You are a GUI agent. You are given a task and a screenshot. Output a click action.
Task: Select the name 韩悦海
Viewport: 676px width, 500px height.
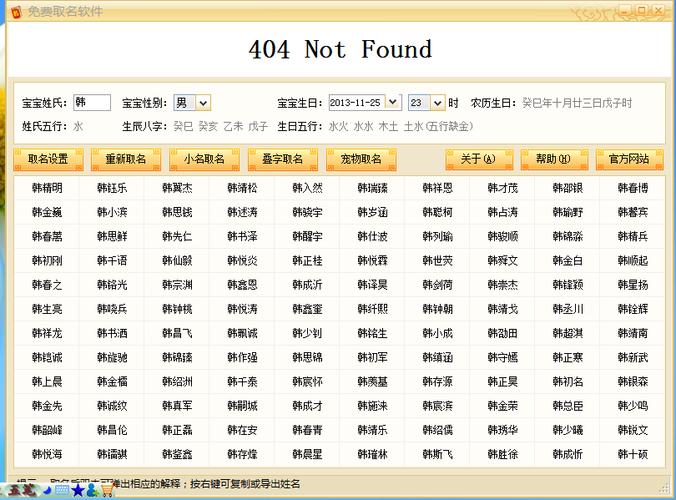coord(47,454)
